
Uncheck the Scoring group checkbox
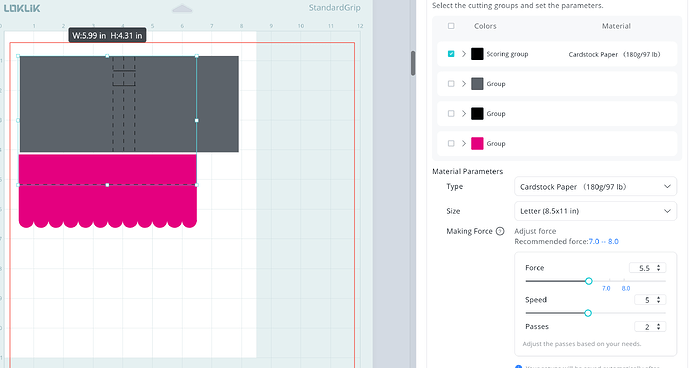(451, 54)
